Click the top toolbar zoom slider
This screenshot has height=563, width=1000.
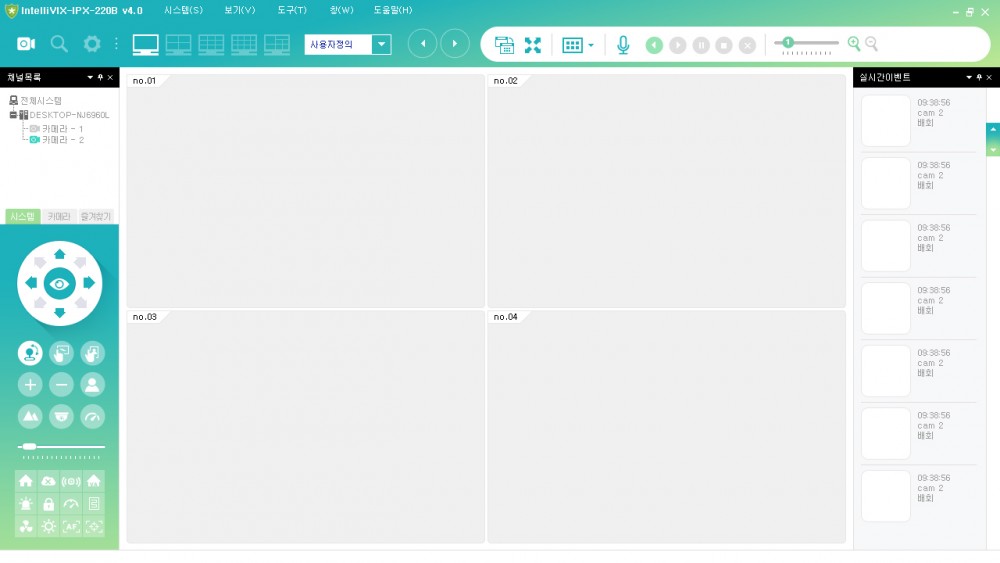click(806, 43)
